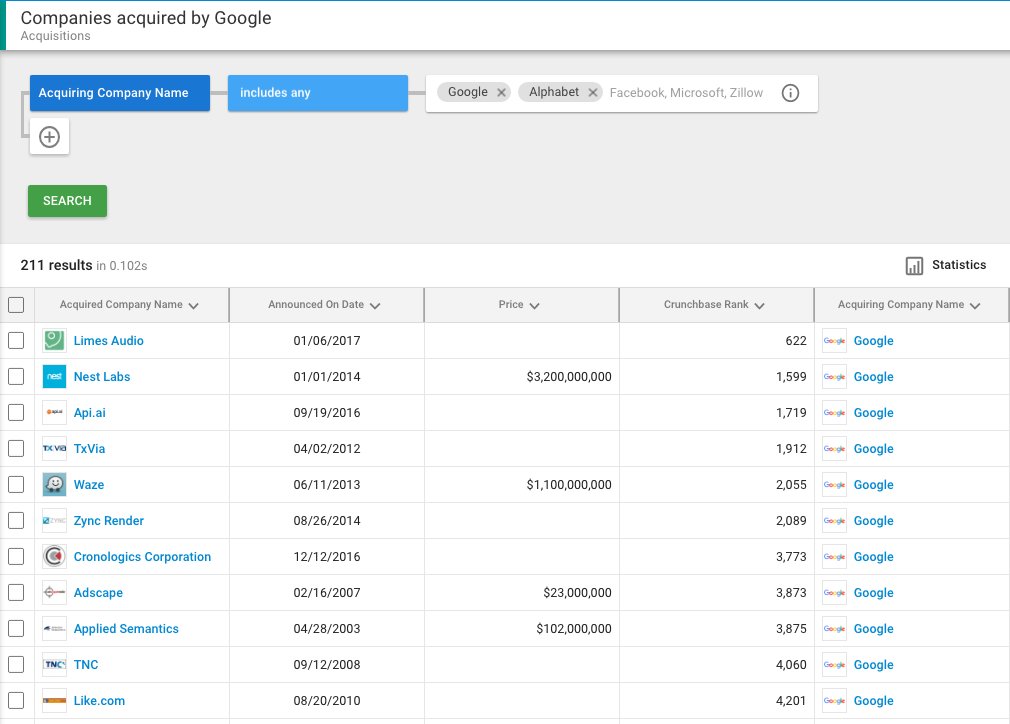Check the Applied Semantics row checkbox
1010x724 pixels.
click(x=16, y=629)
